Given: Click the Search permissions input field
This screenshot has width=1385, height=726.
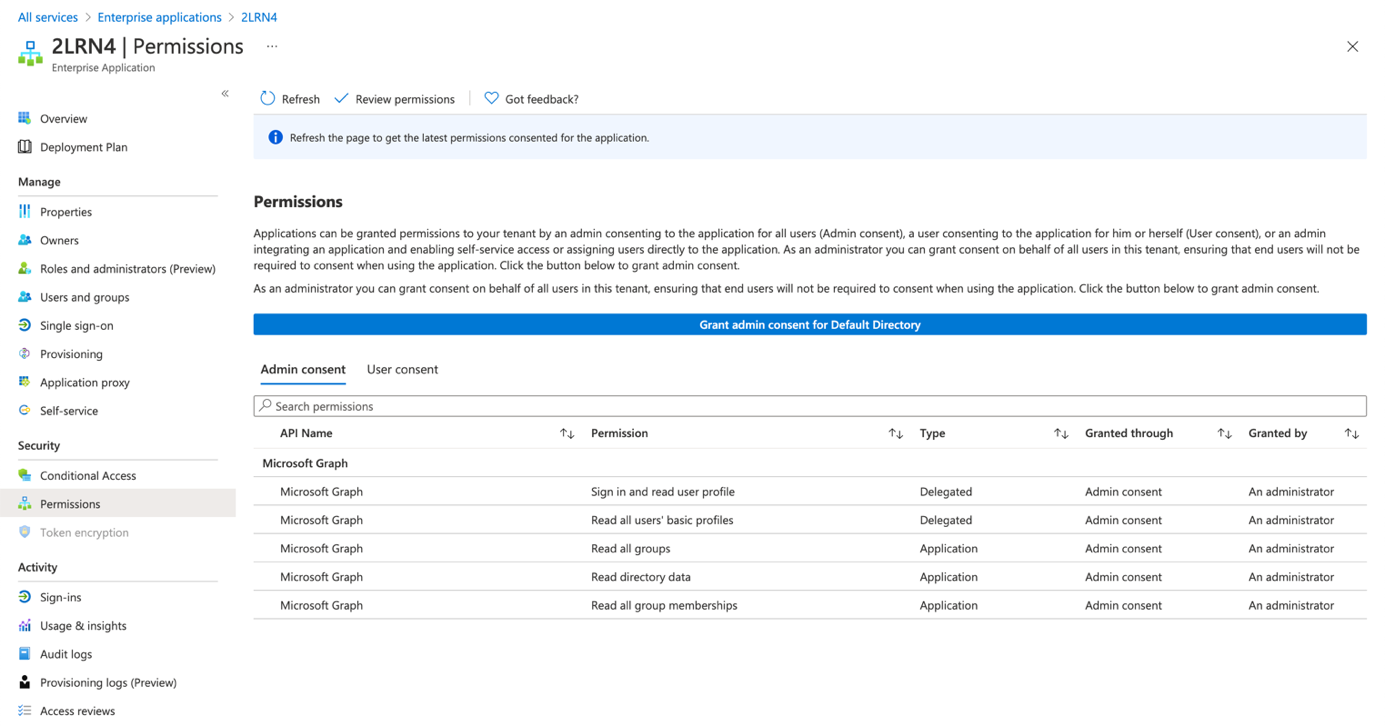Looking at the screenshot, I should 810,406.
